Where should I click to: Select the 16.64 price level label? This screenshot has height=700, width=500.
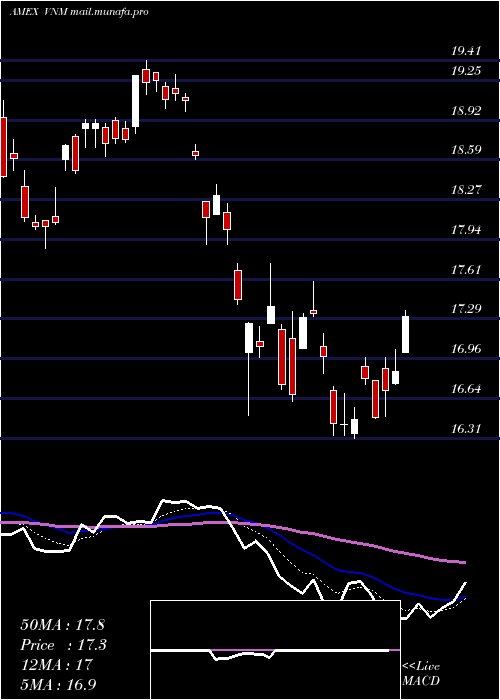click(466, 389)
